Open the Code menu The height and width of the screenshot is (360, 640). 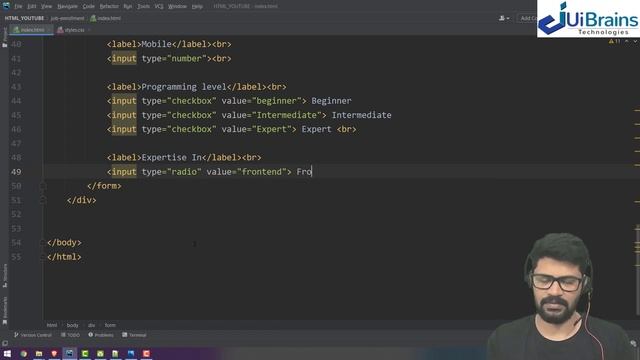(89, 6)
